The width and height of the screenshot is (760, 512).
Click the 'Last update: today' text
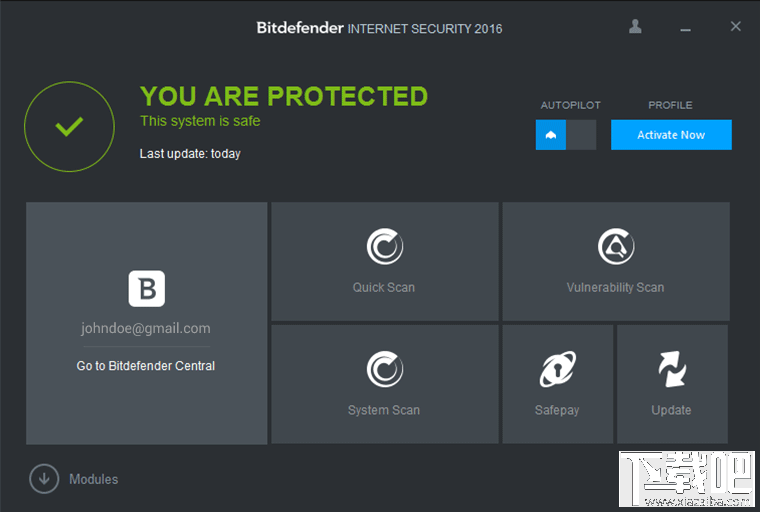190,154
